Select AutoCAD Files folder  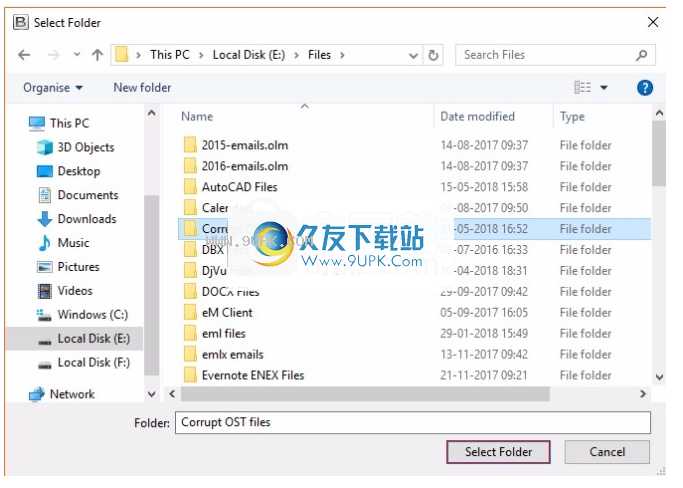coord(239,187)
